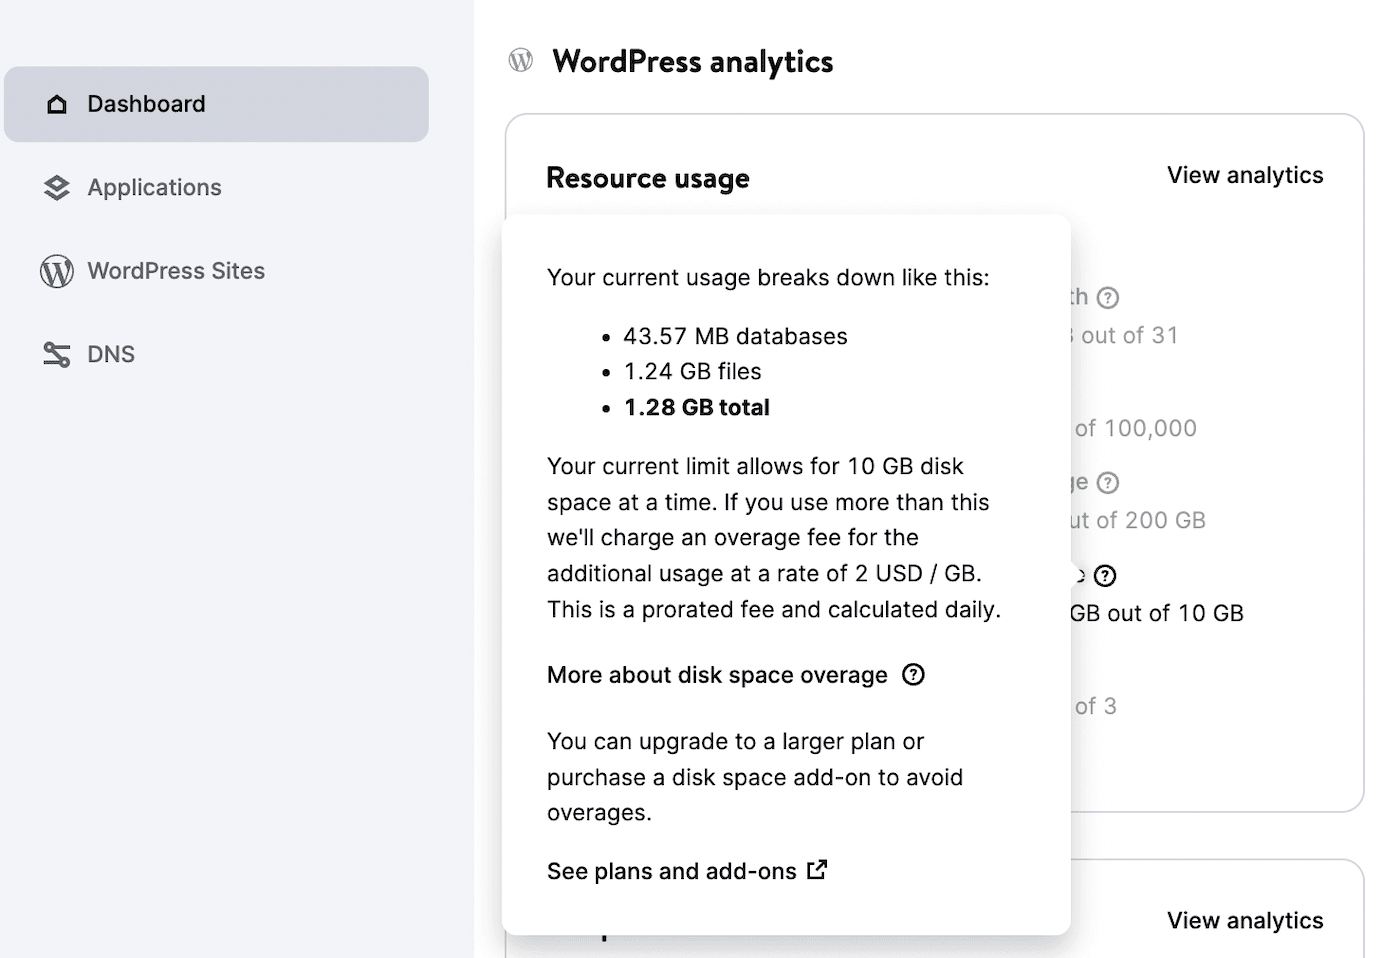This screenshot has width=1400, height=958.
Task: Click the help icon beside the 200 GB metric
Action: [x=1106, y=482]
